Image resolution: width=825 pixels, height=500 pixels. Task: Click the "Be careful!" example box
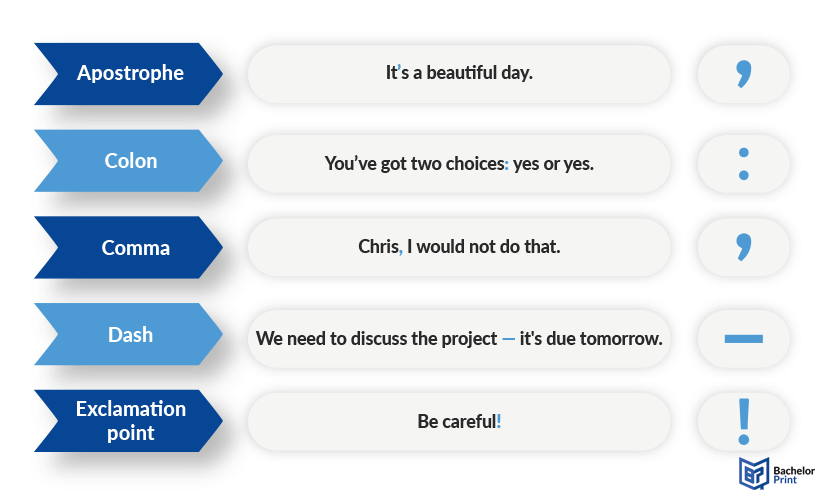point(459,422)
